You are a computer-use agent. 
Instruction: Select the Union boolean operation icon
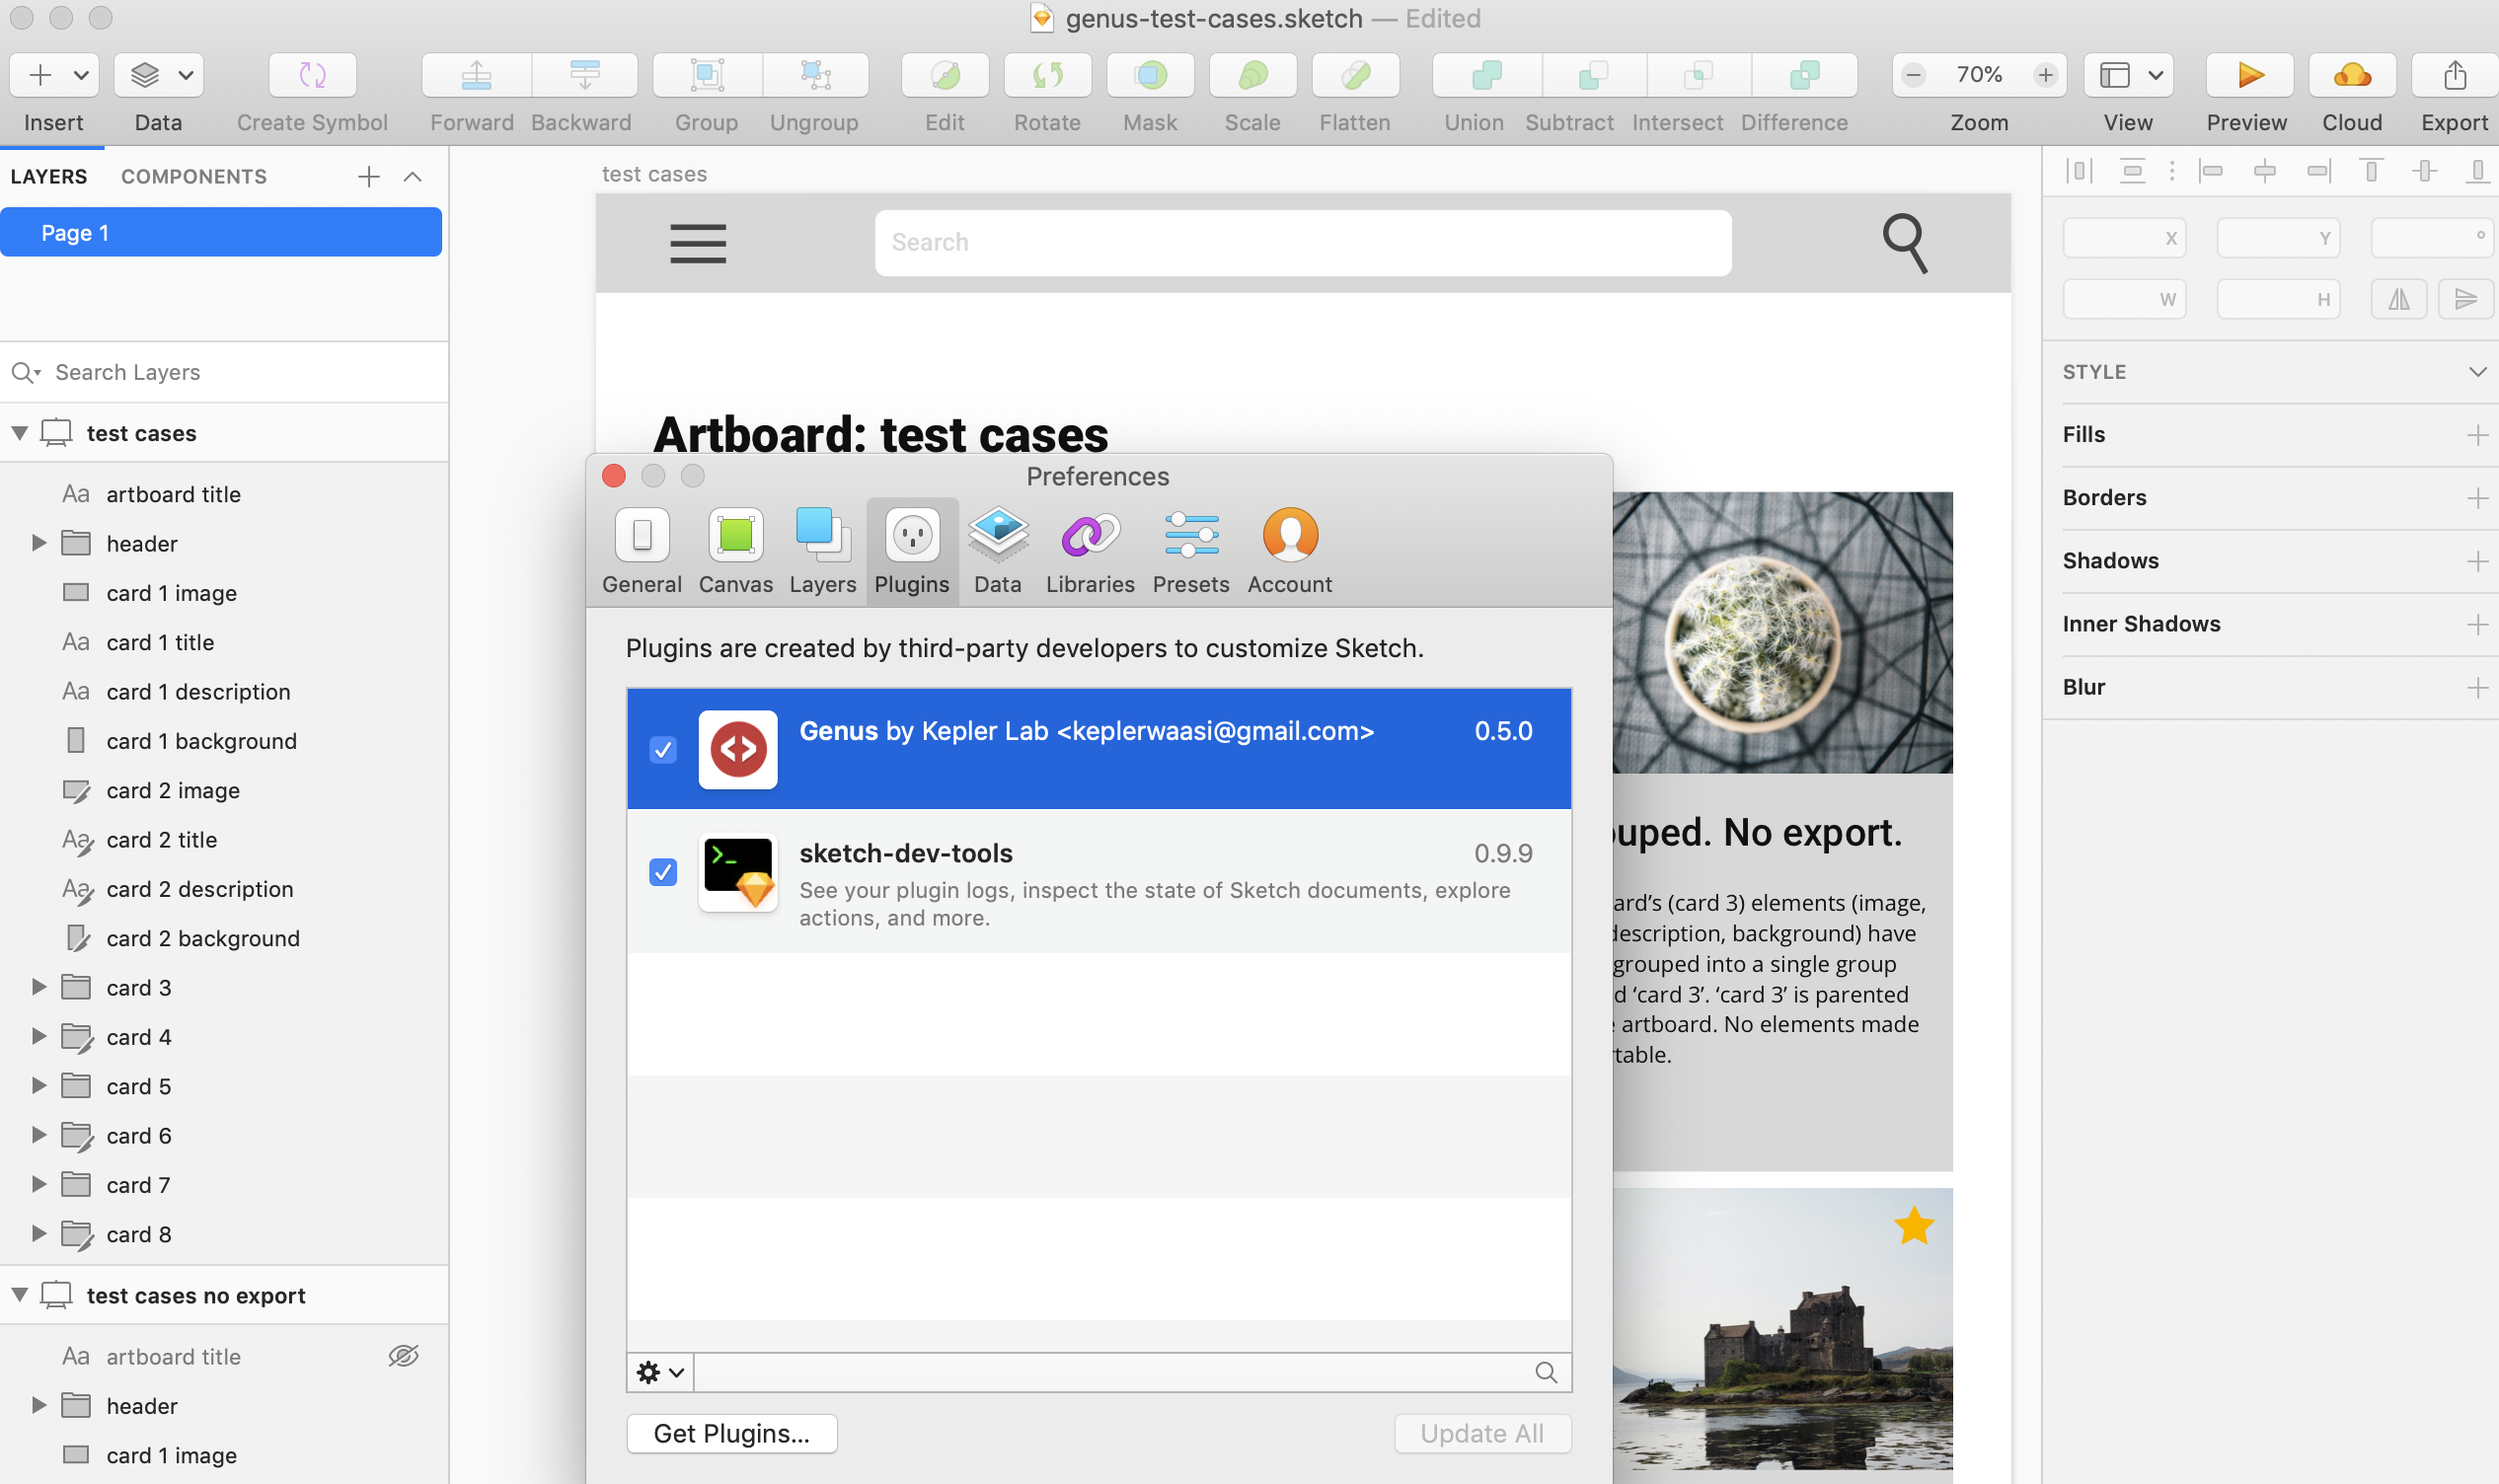[x=1486, y=75]
